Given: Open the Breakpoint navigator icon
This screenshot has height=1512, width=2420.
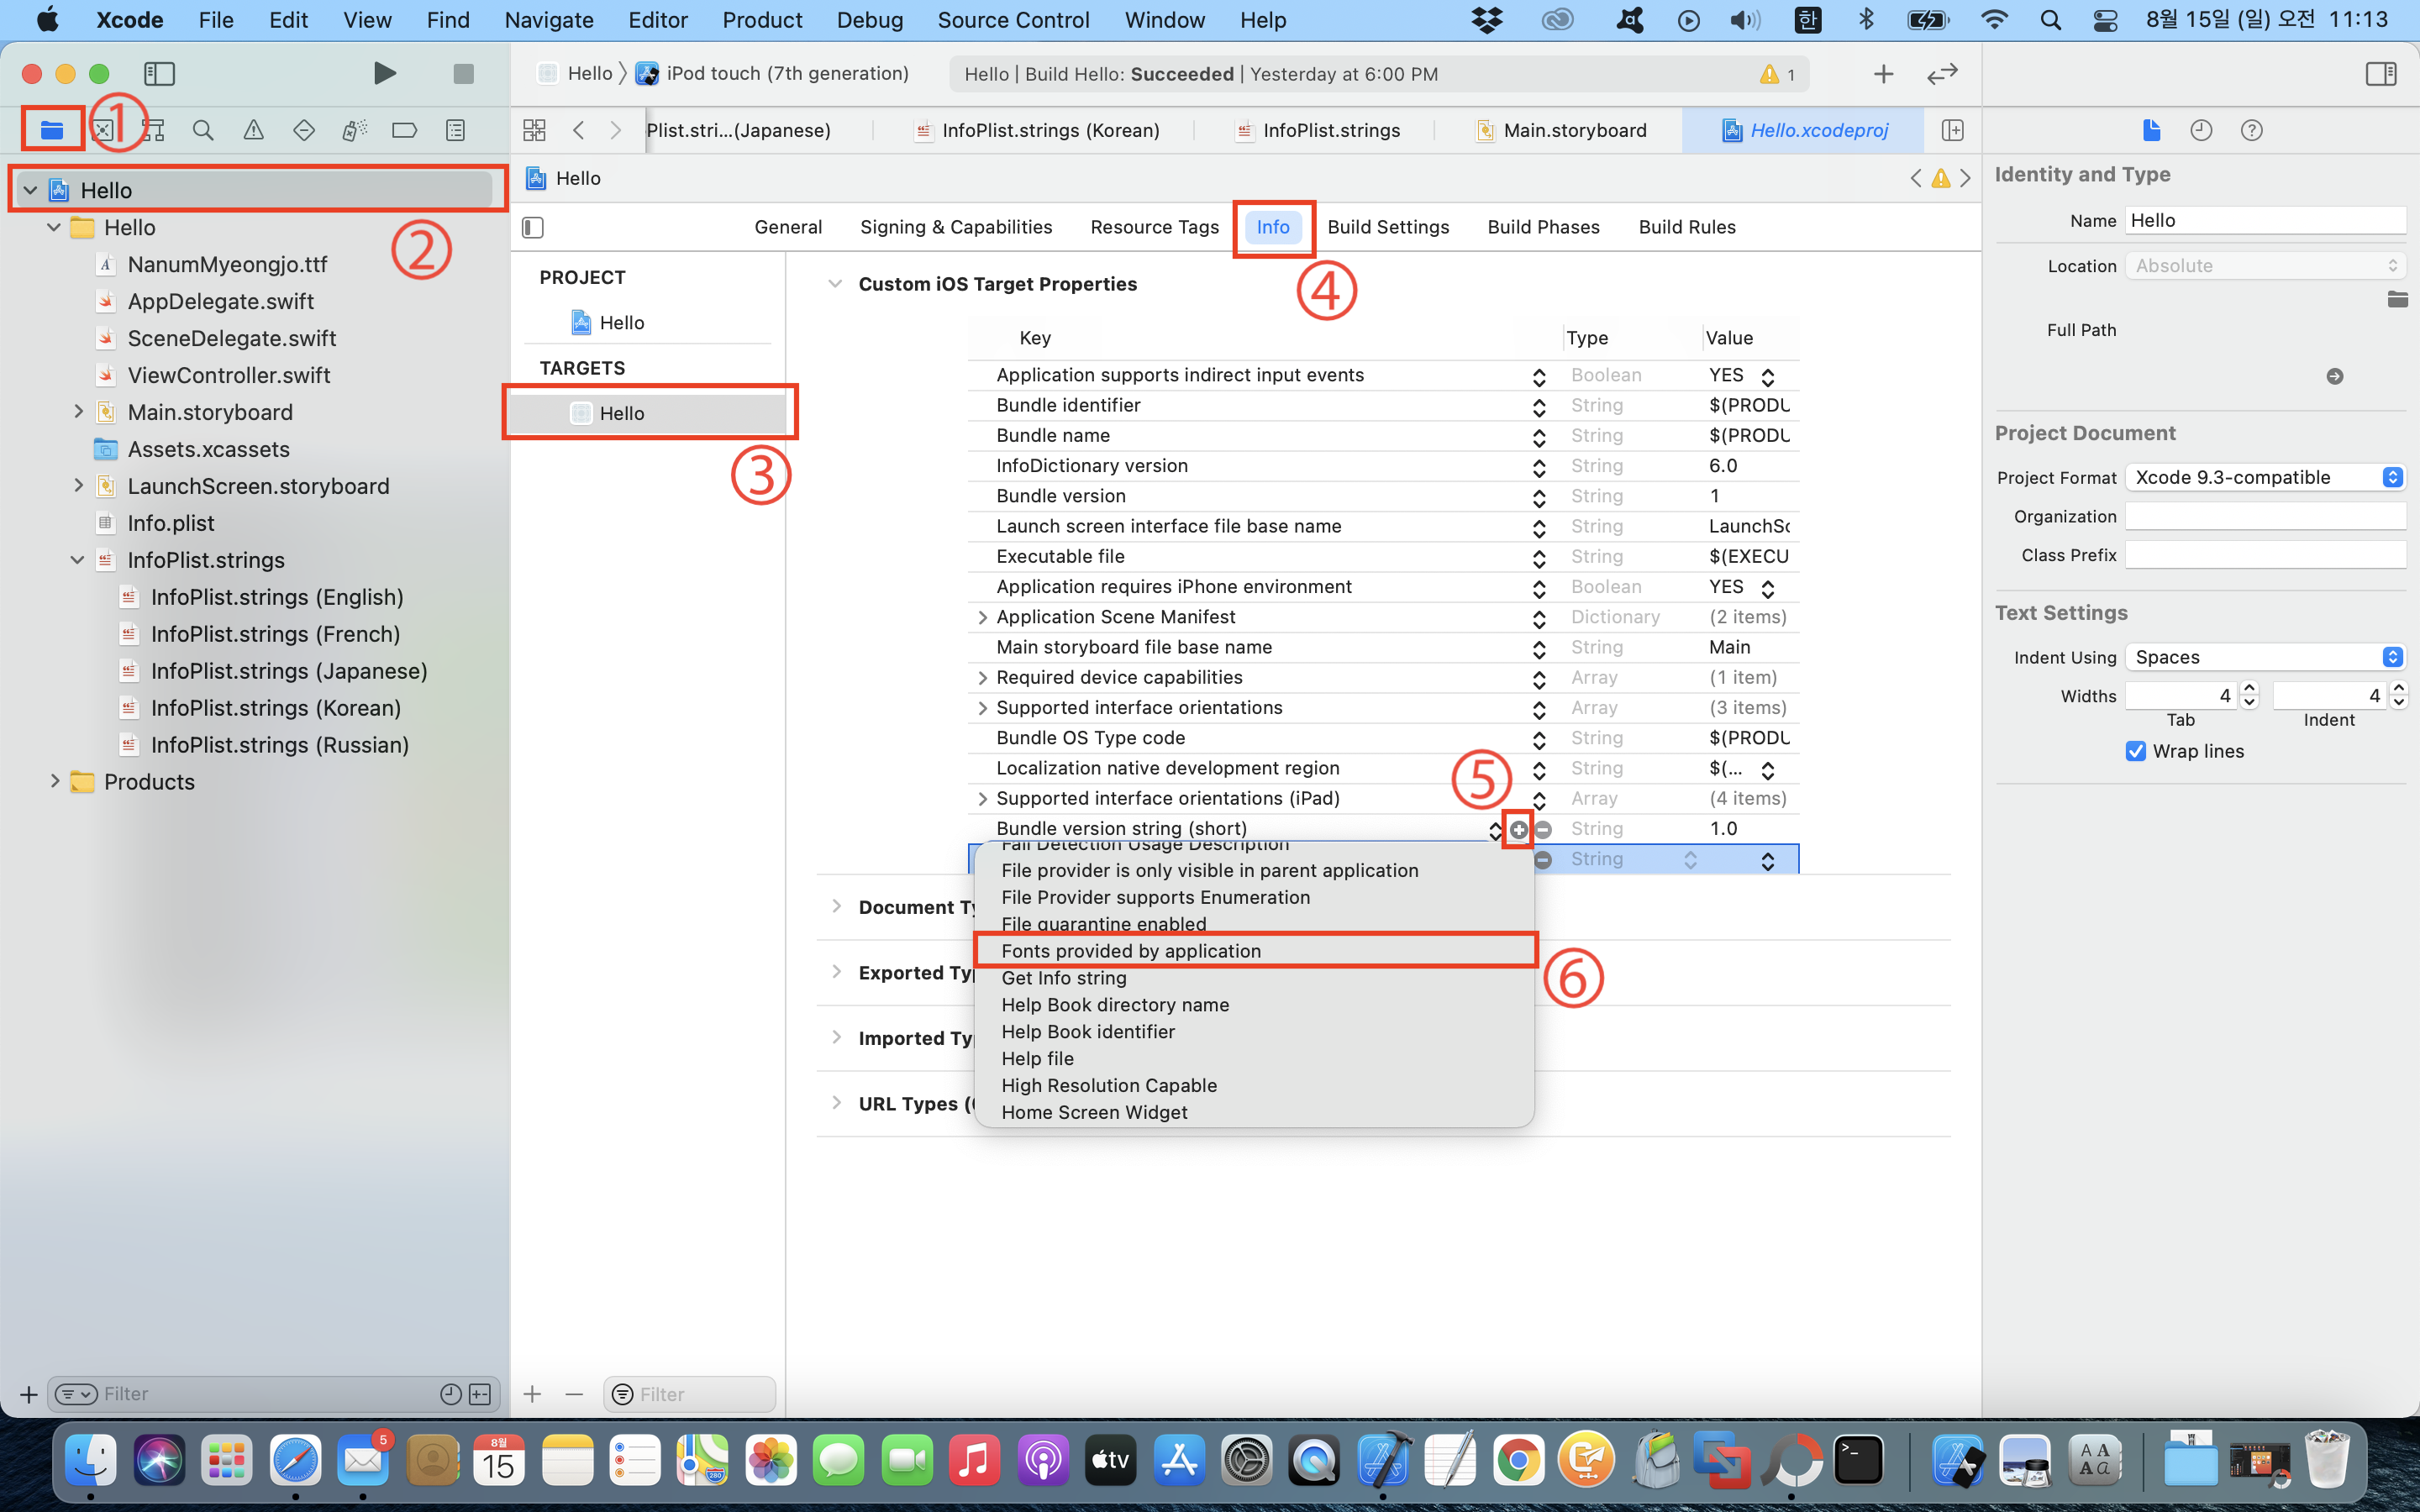Looking at the screenshot, I should 404,130.
